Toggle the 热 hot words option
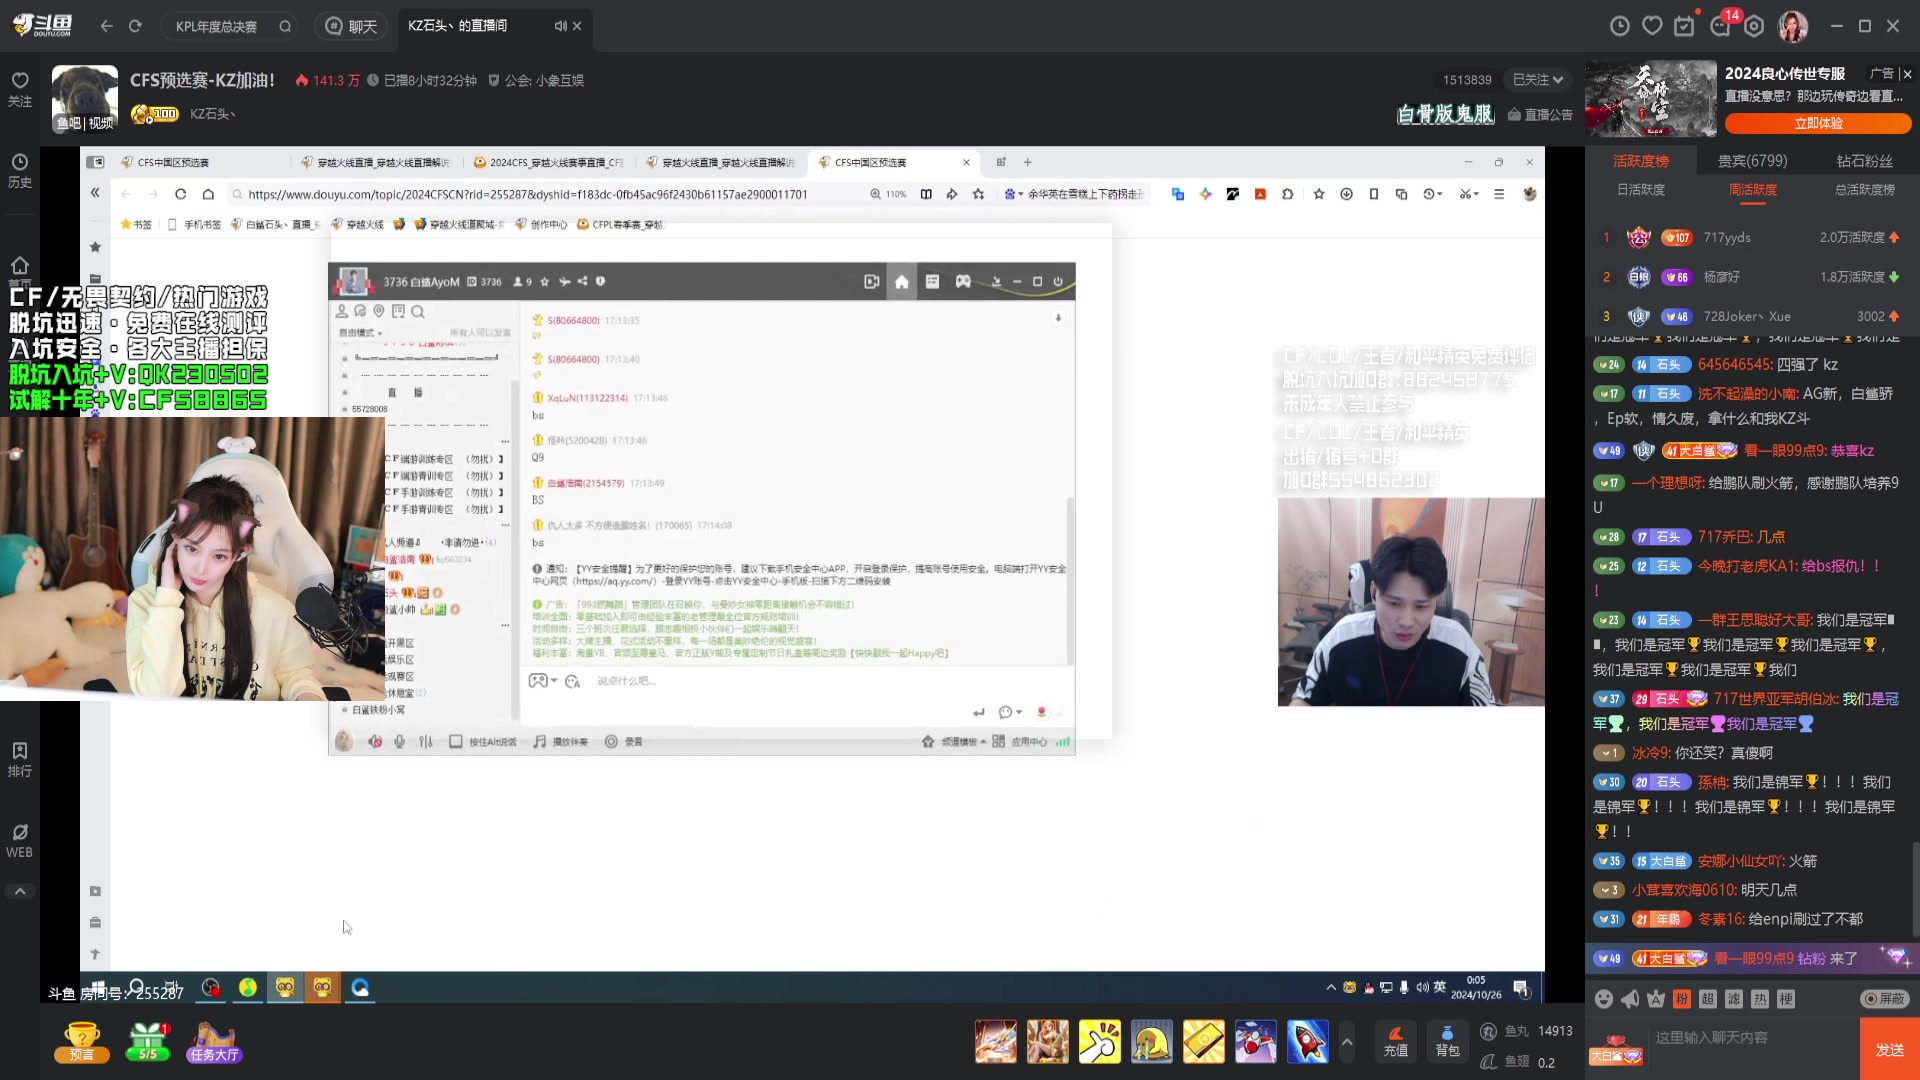 click(x=1760, y=999)
